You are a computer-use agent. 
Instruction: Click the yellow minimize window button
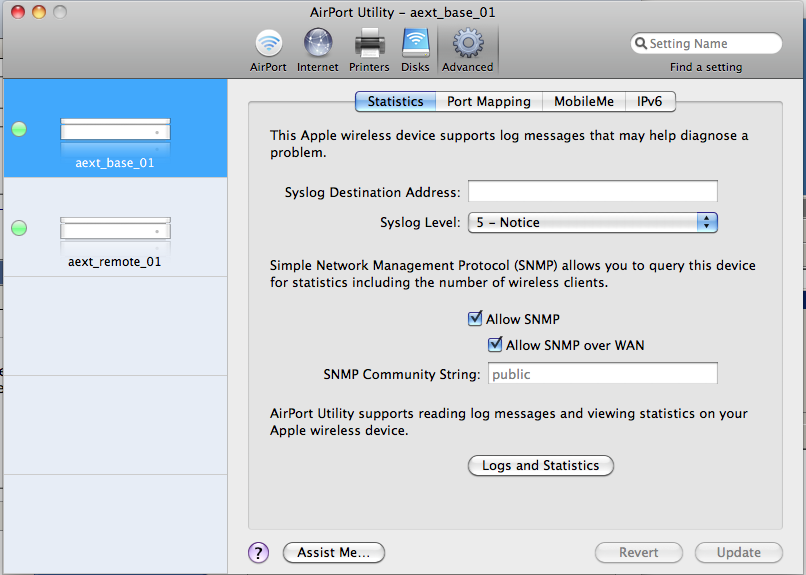39,12
